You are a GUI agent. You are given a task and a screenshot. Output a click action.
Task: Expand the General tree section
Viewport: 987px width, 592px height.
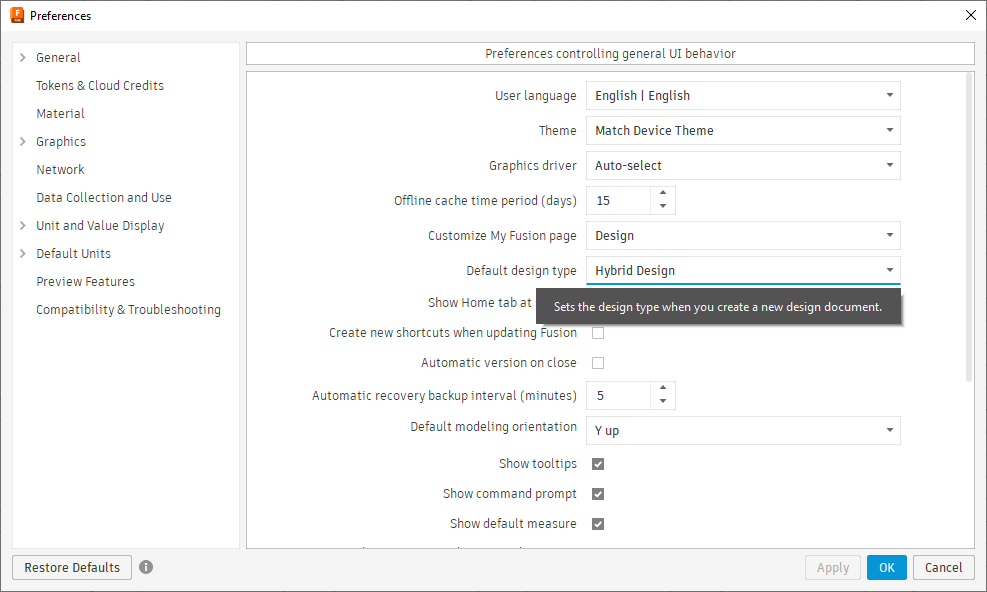click(23, 58)
